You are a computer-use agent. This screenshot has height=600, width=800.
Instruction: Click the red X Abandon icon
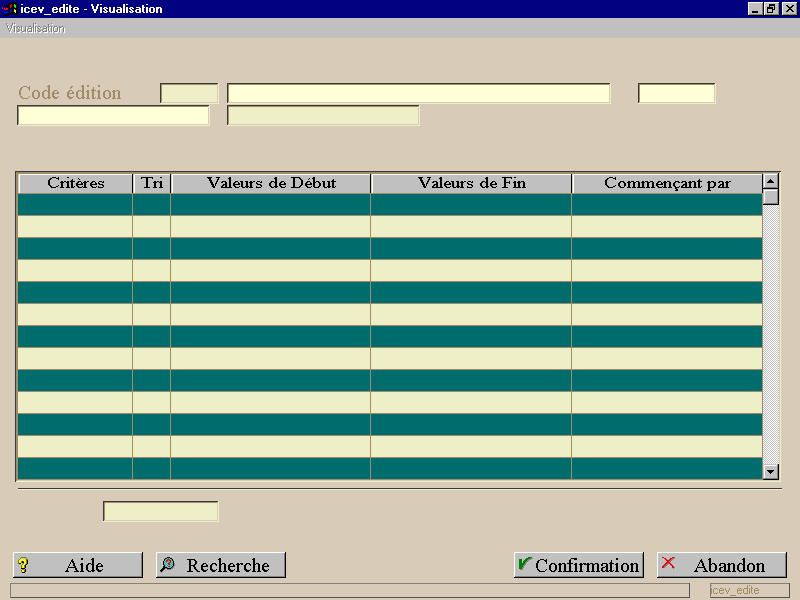pos(668,563)
